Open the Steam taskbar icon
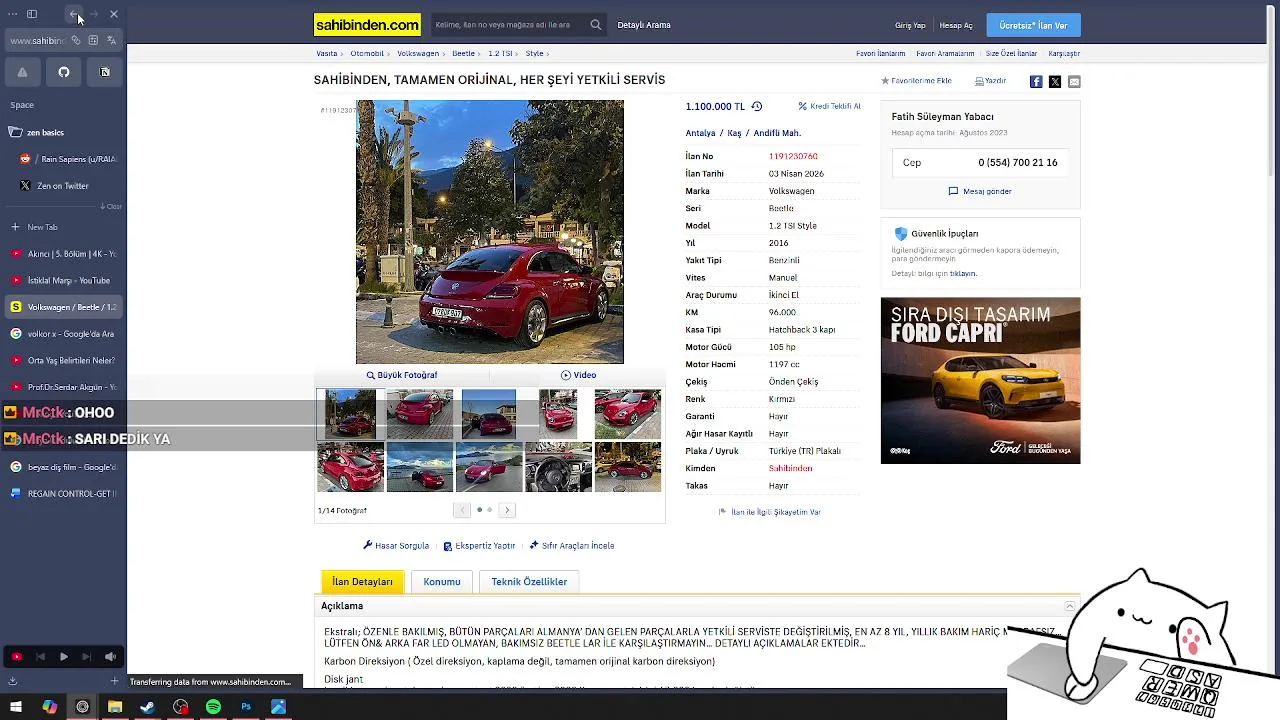 click(x=147, y=707)
